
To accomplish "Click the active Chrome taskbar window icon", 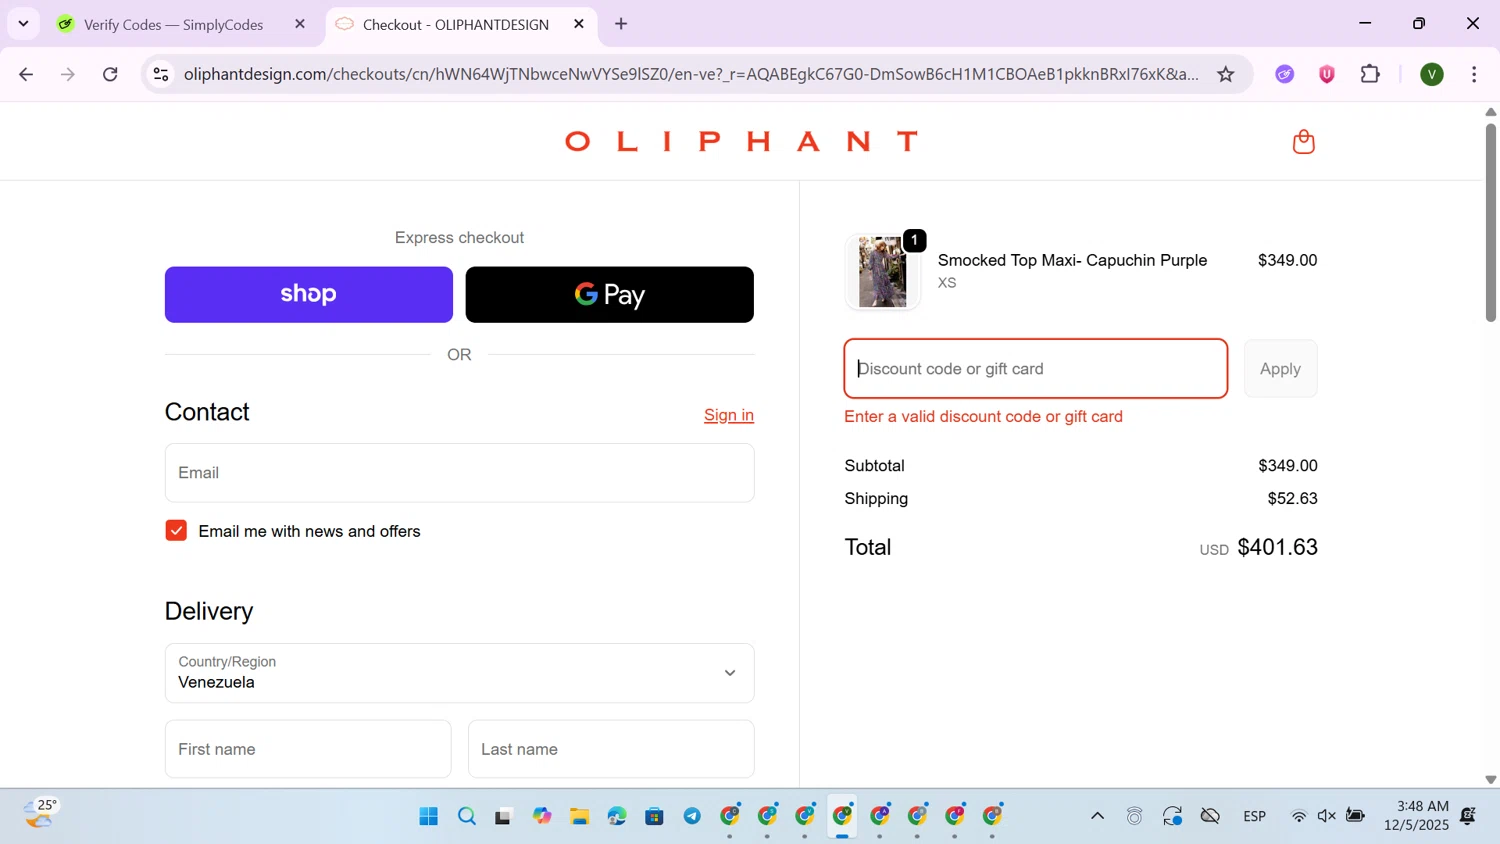I will click(x=843, y=816).
